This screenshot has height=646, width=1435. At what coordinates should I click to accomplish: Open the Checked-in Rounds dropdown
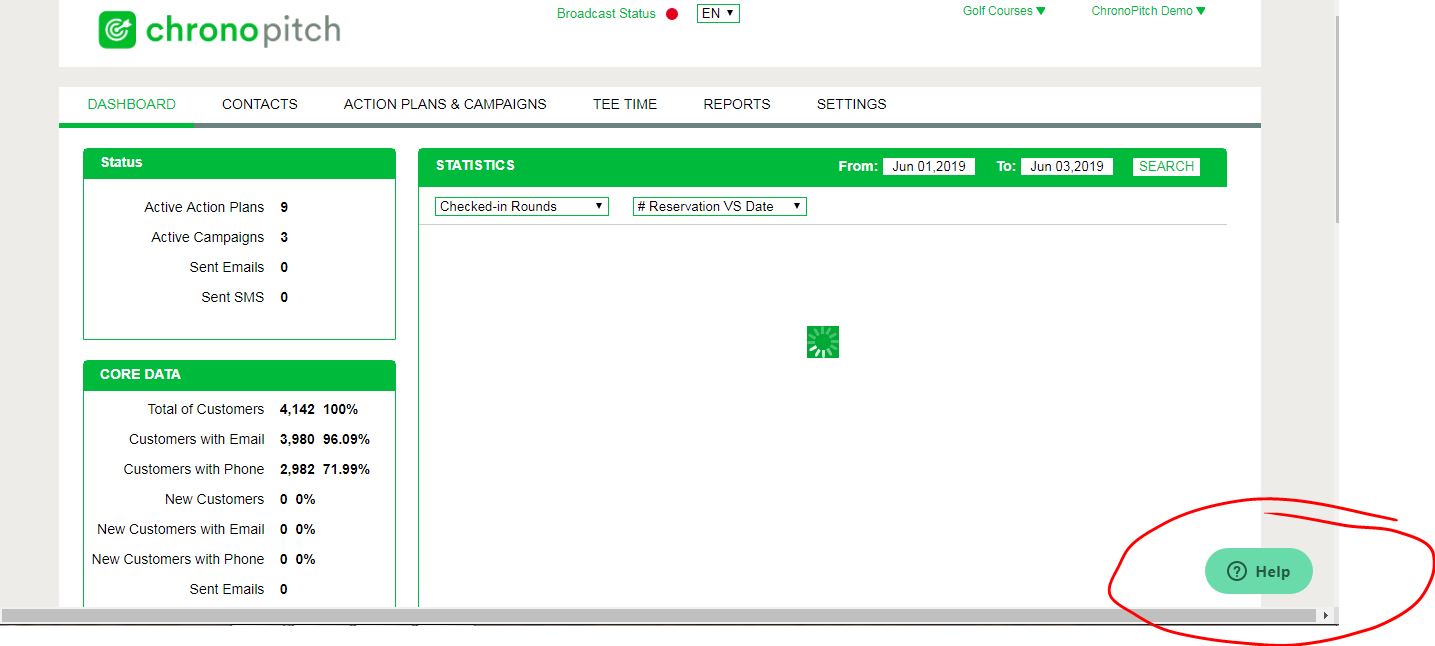[522, 206]
